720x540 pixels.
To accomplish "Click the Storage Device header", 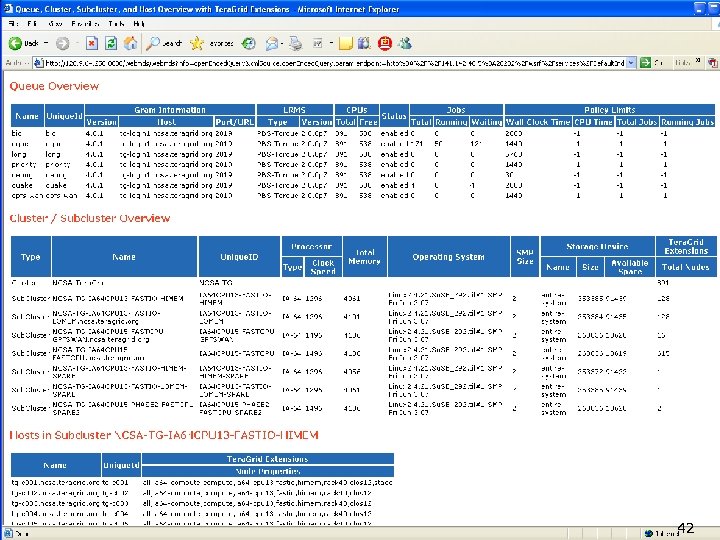I will pos(597,247).
